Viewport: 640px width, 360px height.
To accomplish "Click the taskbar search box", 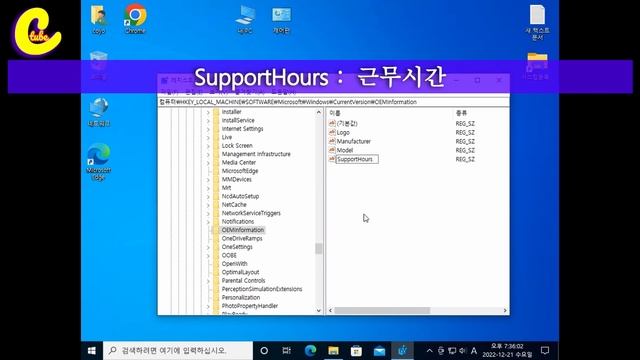I will [x=178, y=351].
